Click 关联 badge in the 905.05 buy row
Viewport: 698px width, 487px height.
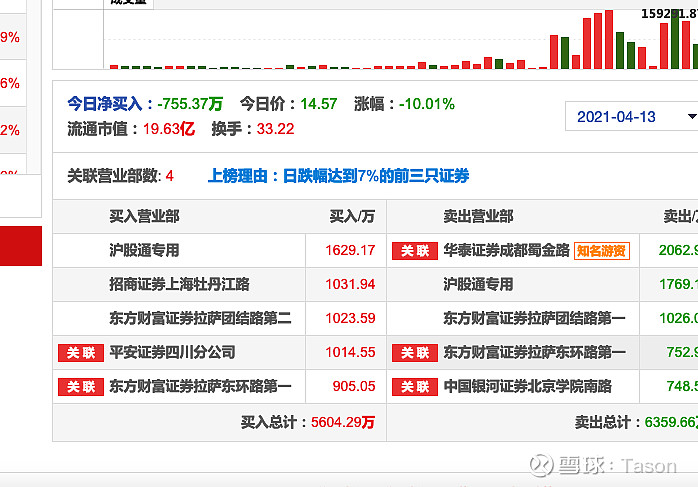point(81,387)
